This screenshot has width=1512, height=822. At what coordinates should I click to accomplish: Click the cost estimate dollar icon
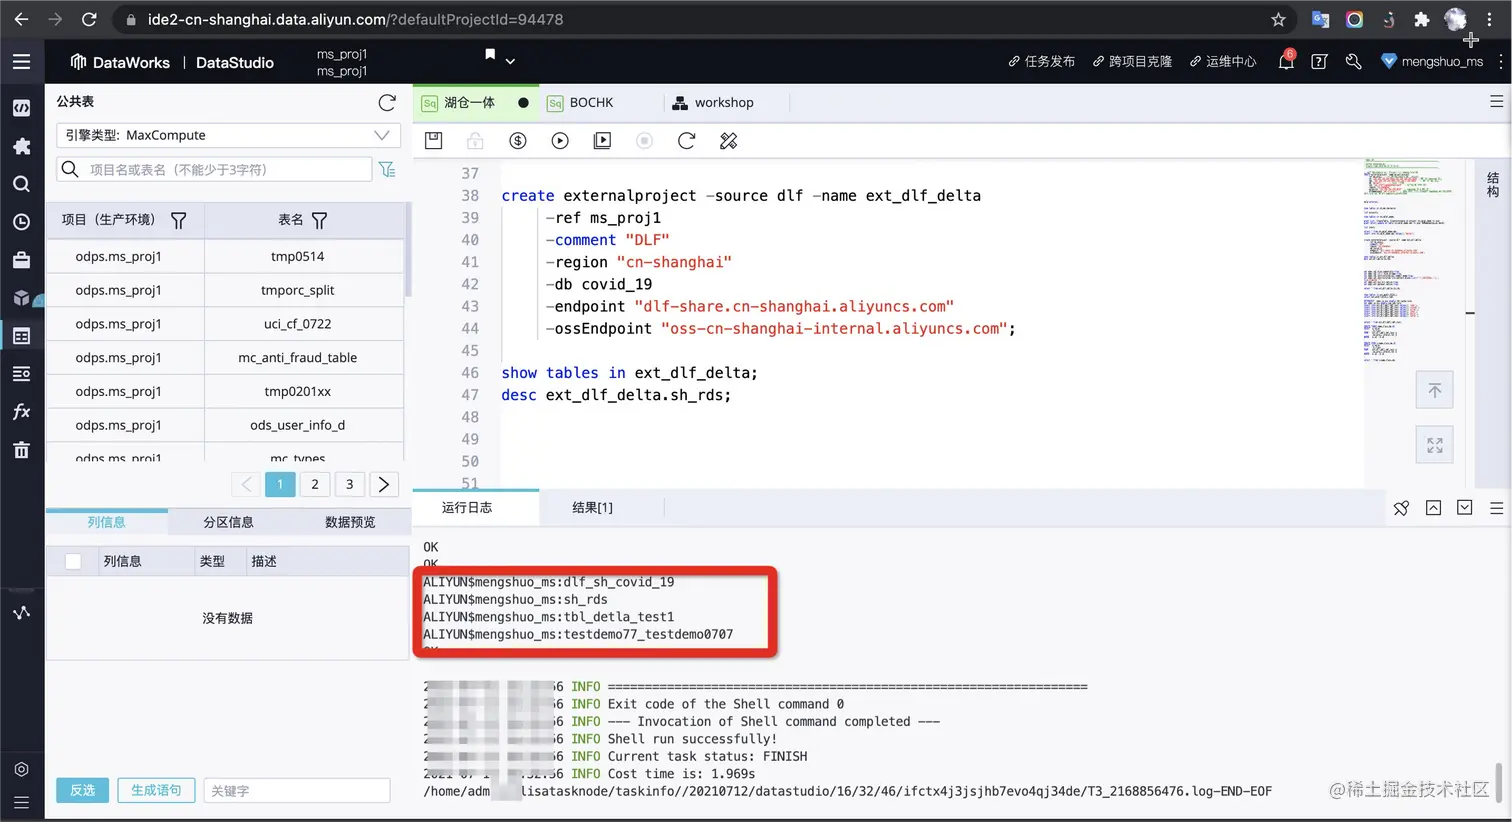click(518, 141)
